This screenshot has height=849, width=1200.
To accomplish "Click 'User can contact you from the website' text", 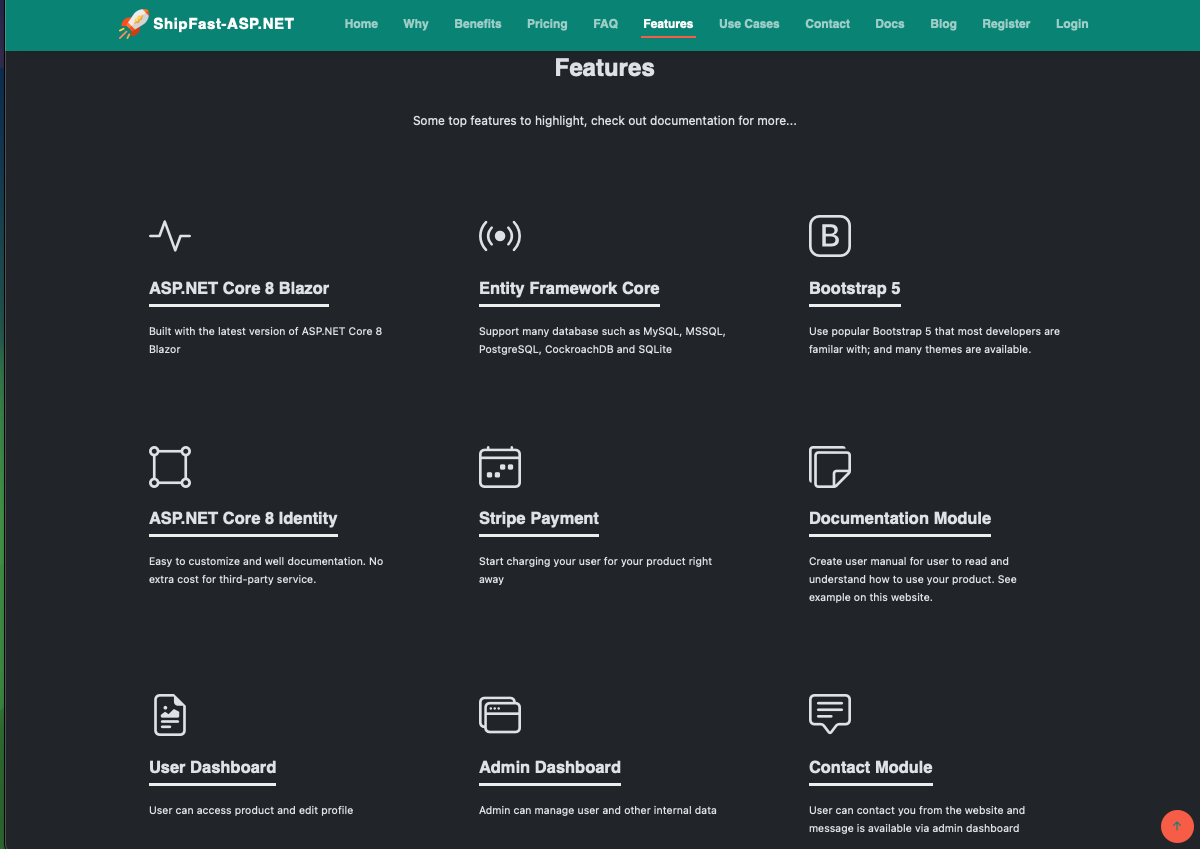I will [x=917, y=819].
